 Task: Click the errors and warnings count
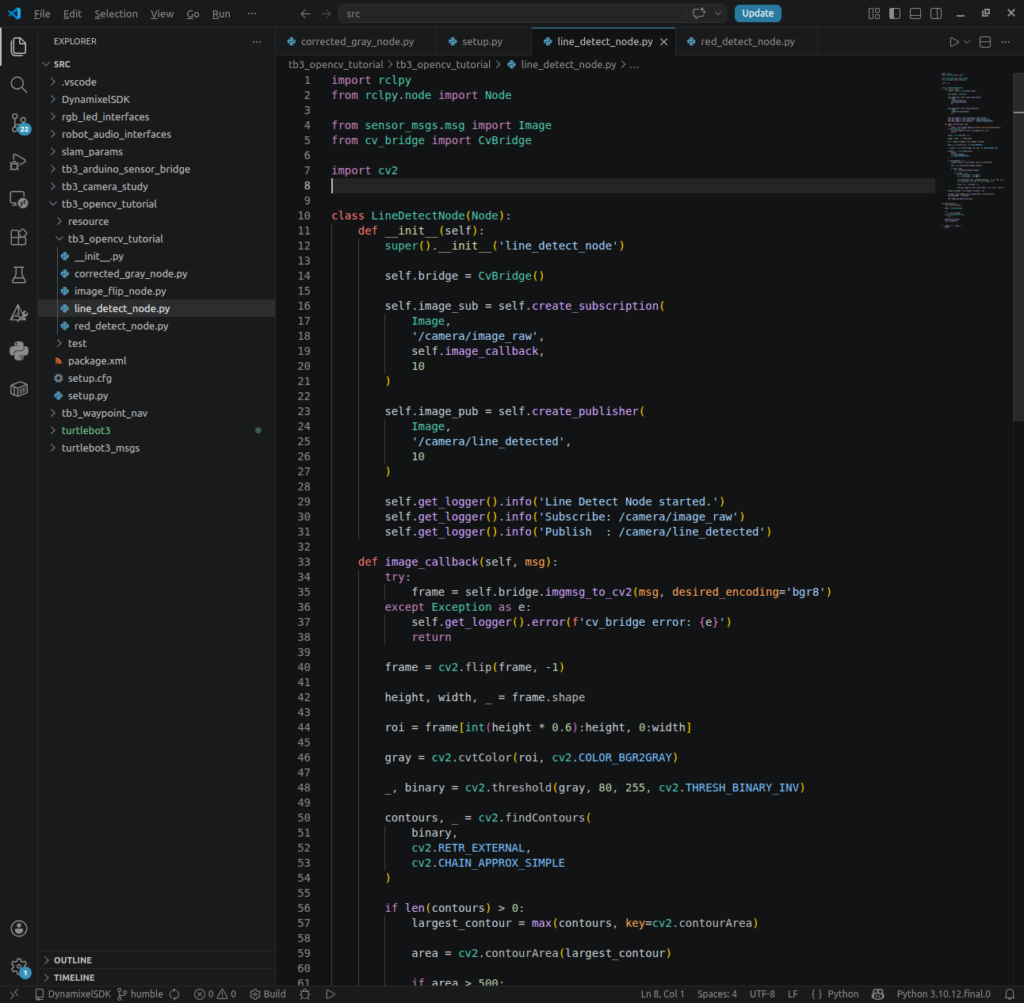pos(215,994)
